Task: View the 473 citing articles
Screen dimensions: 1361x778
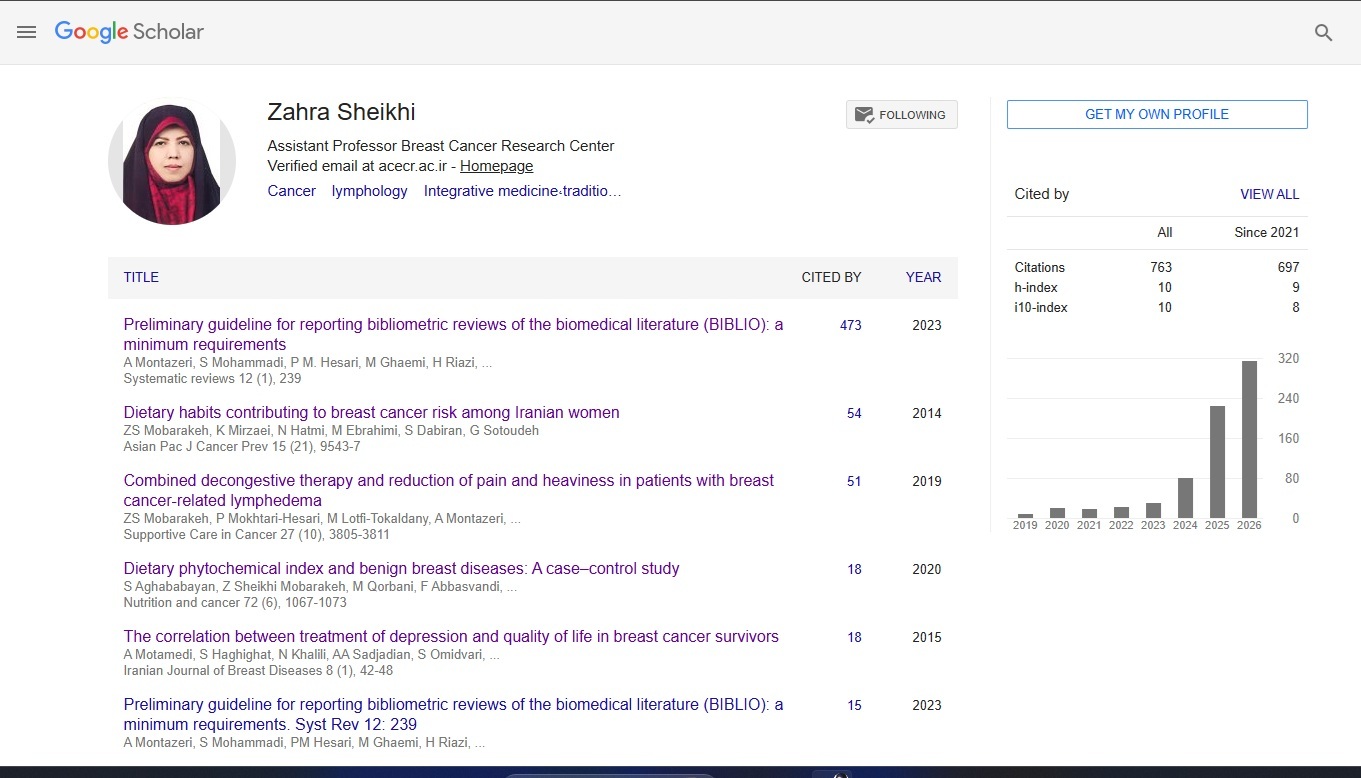Action: pos(850,325)
